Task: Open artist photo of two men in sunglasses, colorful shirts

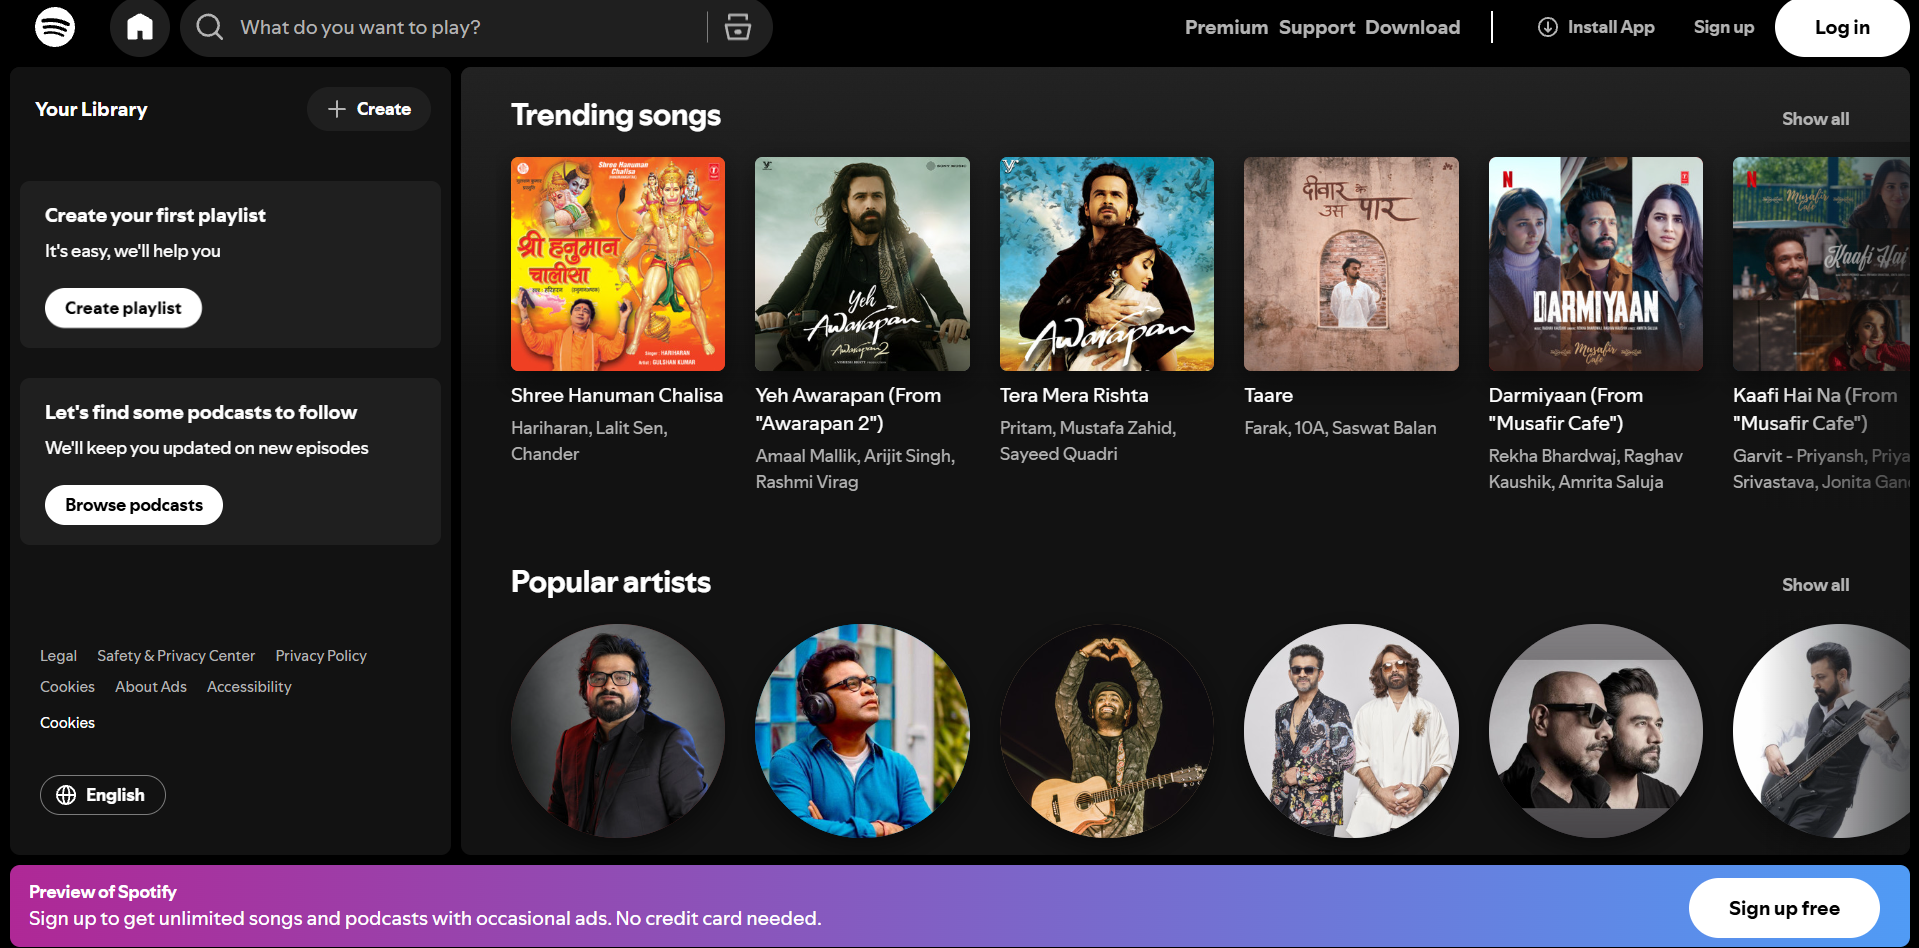Action: coord(1351,731)
